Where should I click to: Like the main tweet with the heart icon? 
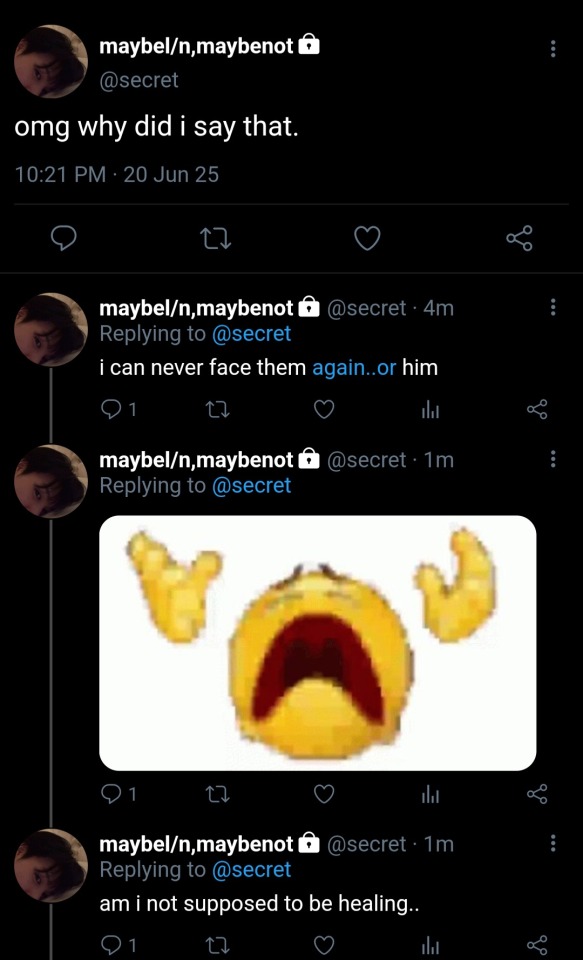368,238
